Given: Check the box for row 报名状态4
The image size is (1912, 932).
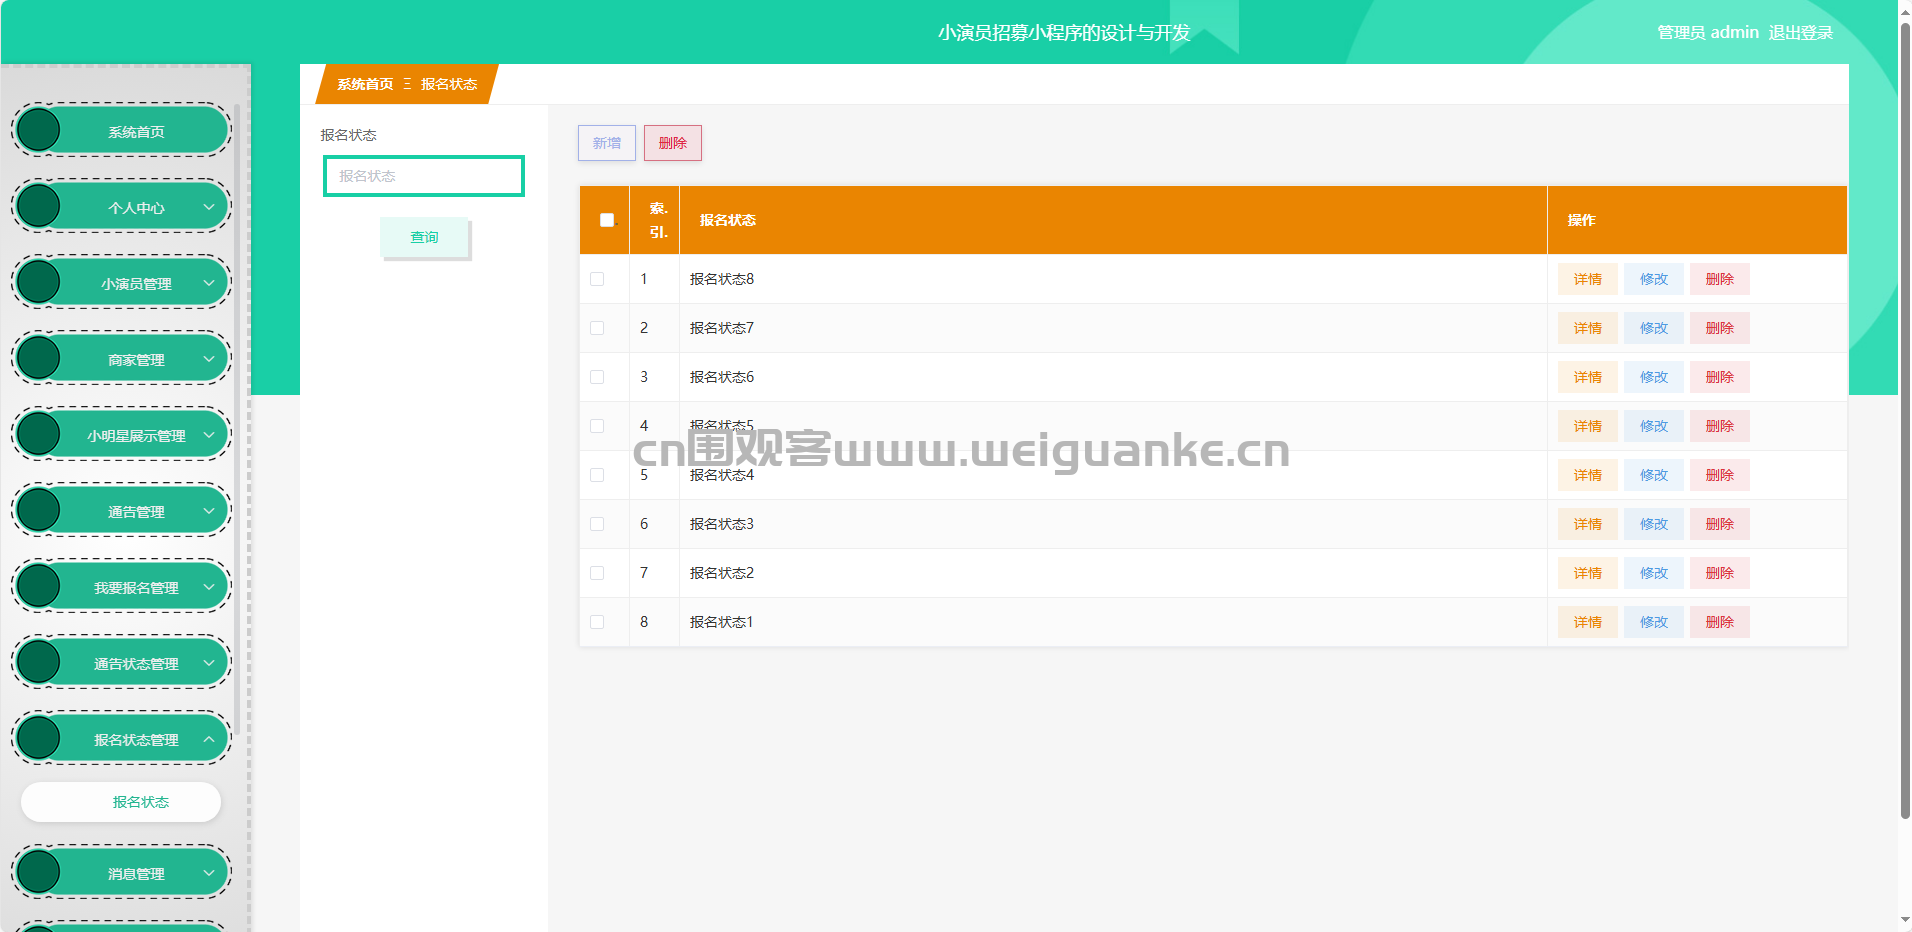Looking at the screenshot, I should [x=597, y=475].
